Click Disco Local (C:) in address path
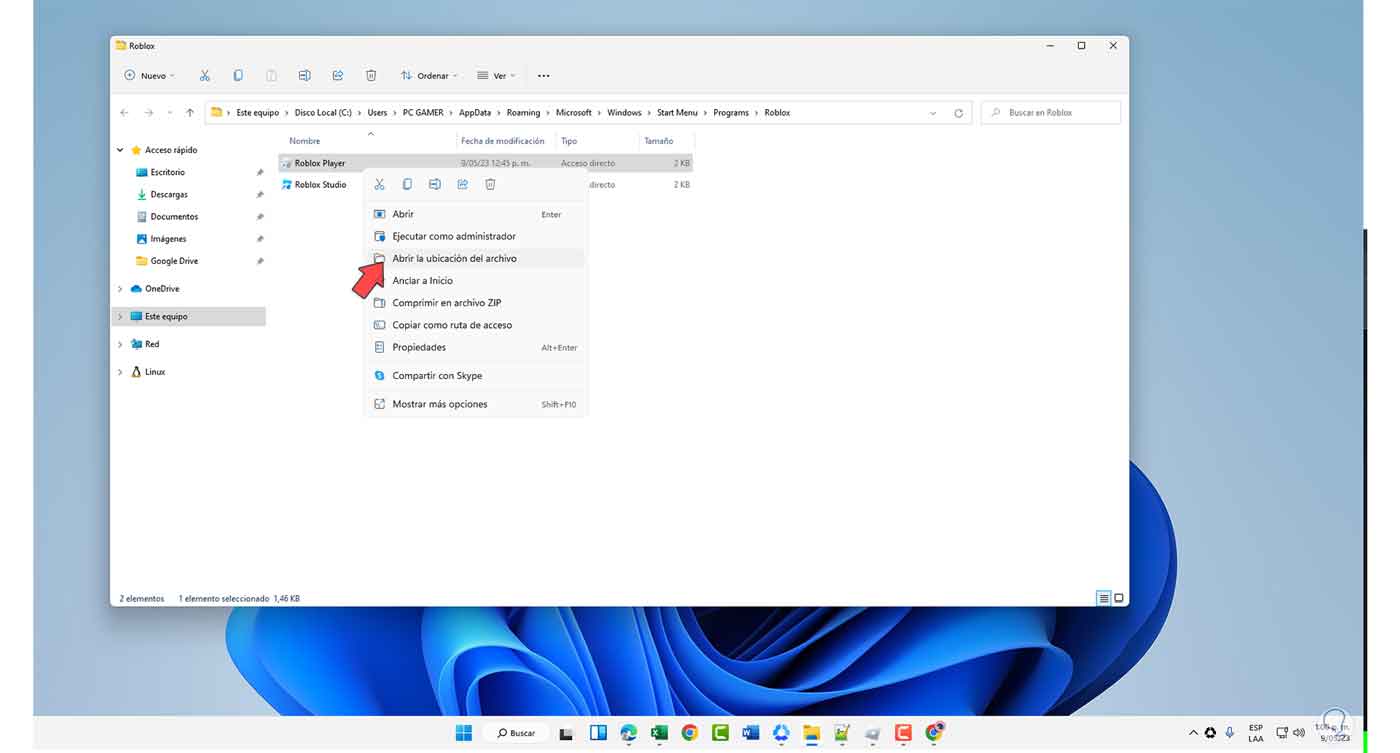 tap(323, 113)
